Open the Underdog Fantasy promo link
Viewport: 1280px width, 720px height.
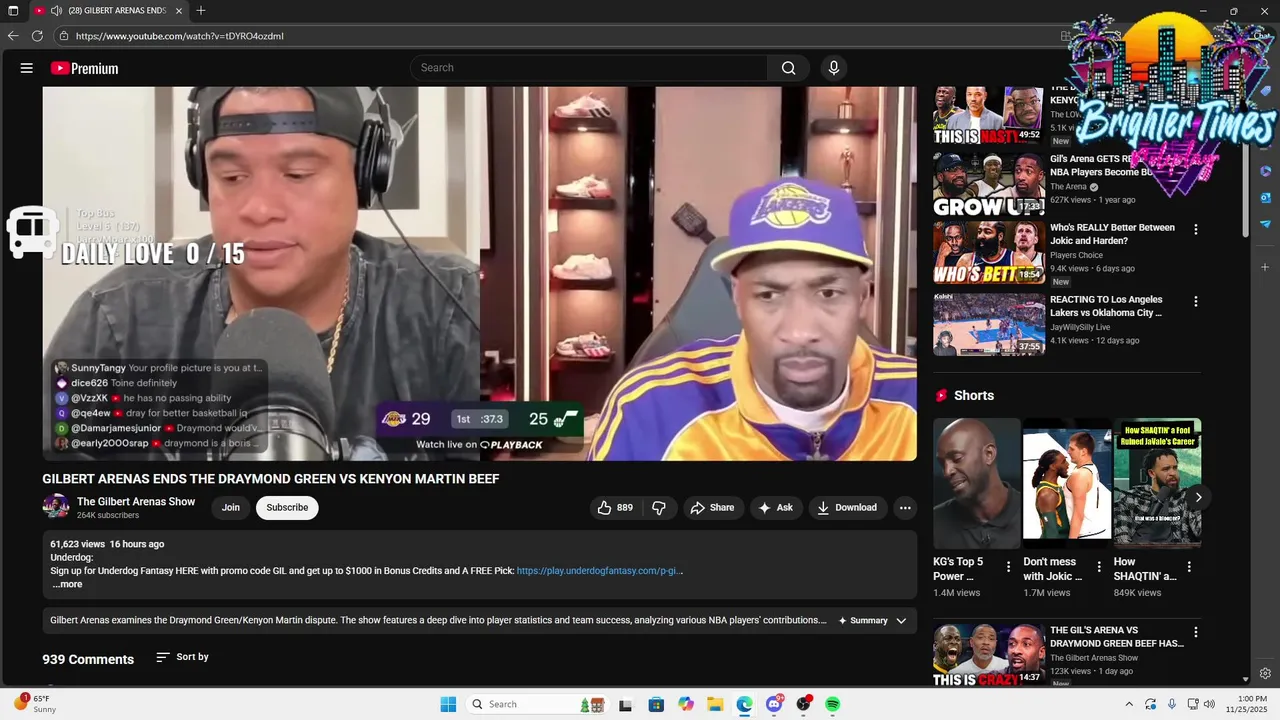pyautogui.click(x=598, y=571)
